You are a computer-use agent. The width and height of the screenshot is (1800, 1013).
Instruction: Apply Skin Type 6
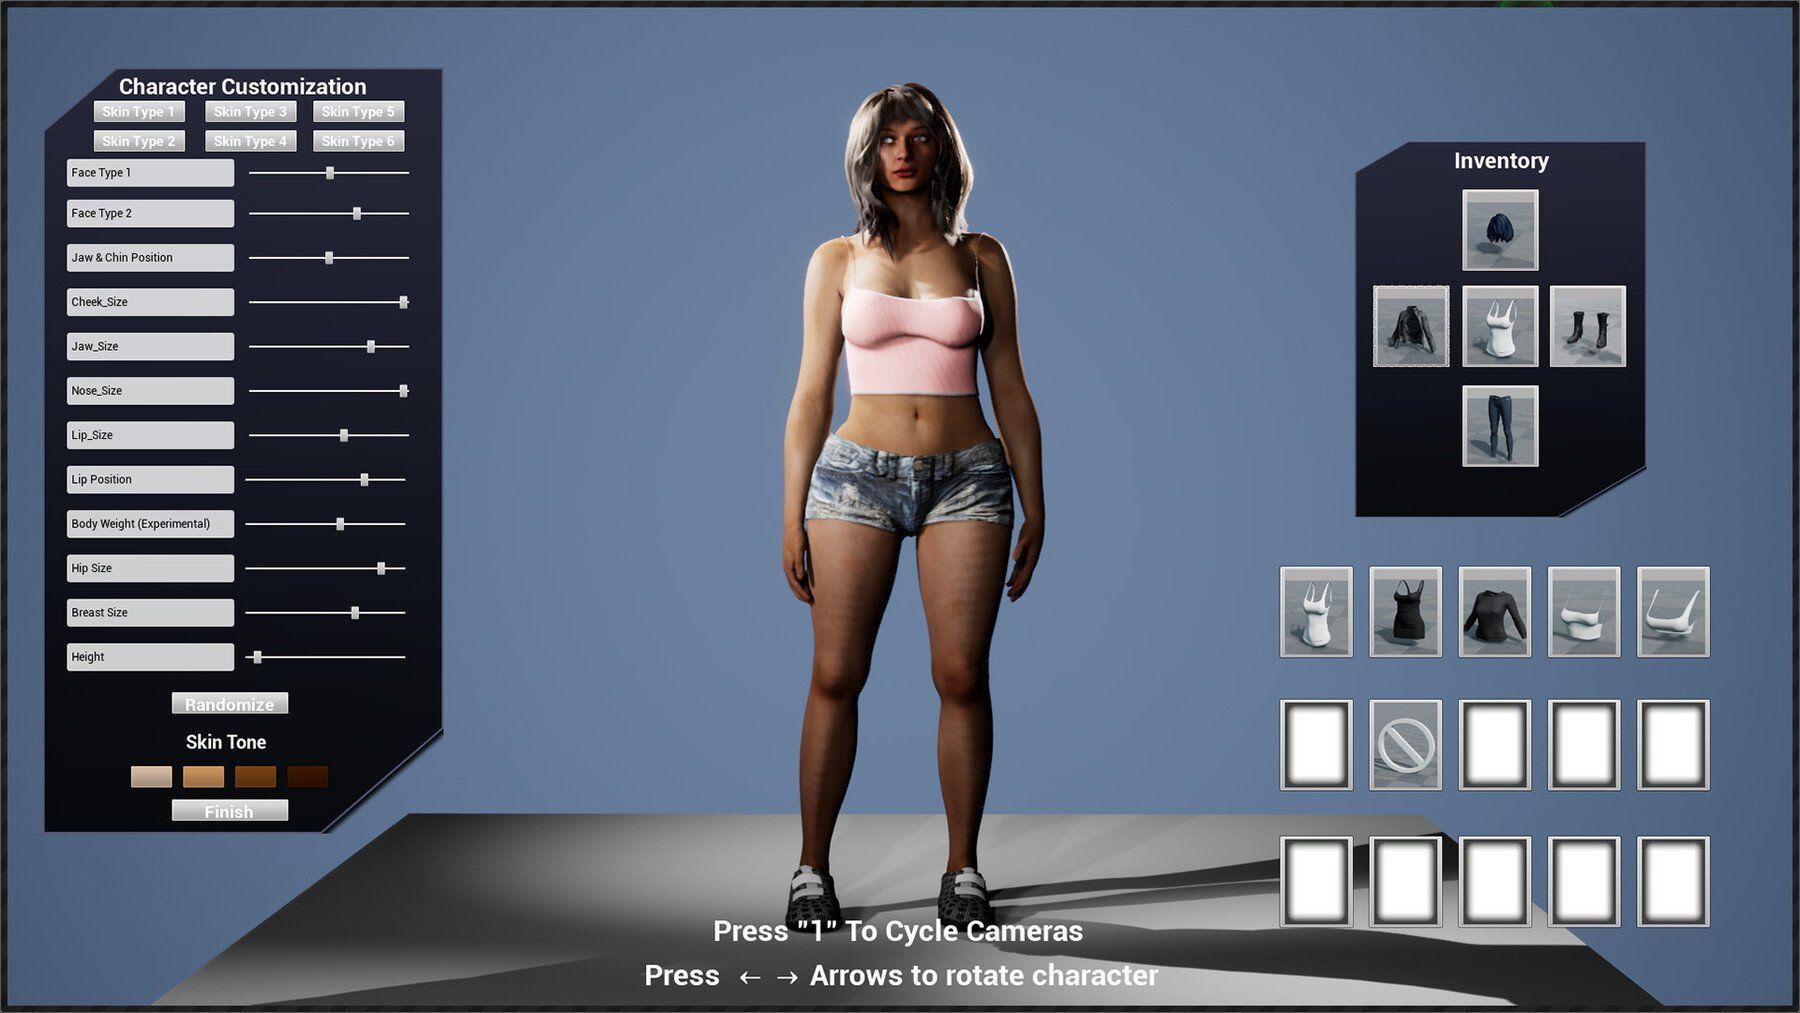(x=358, y=141)
